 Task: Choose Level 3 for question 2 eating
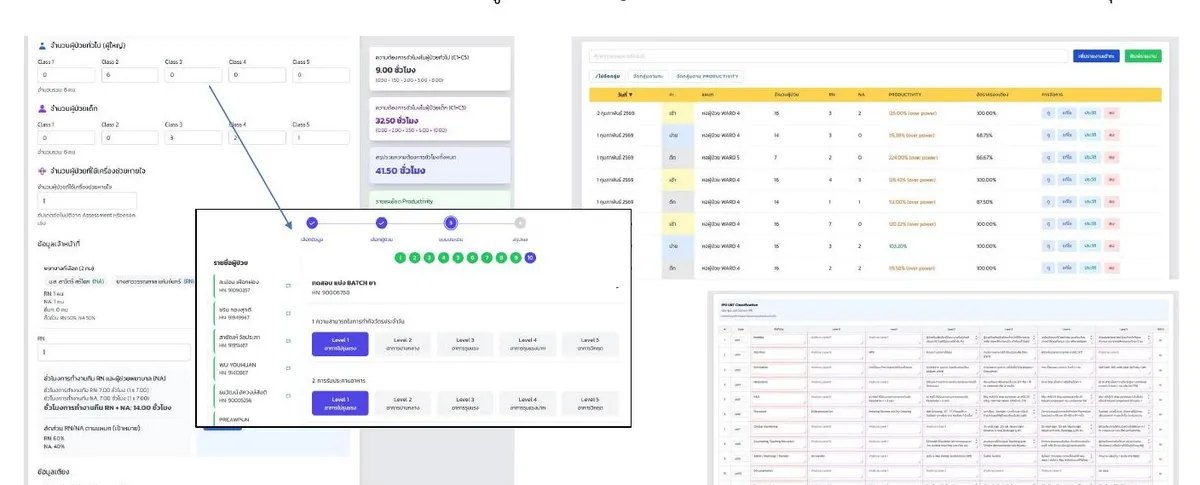point(465,402)
